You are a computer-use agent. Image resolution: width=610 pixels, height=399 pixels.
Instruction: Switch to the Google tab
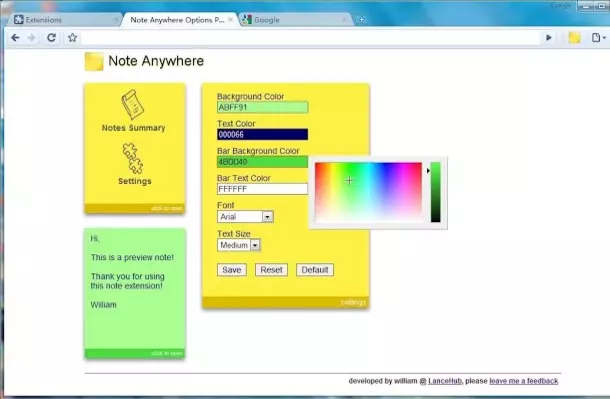(294, 20)
